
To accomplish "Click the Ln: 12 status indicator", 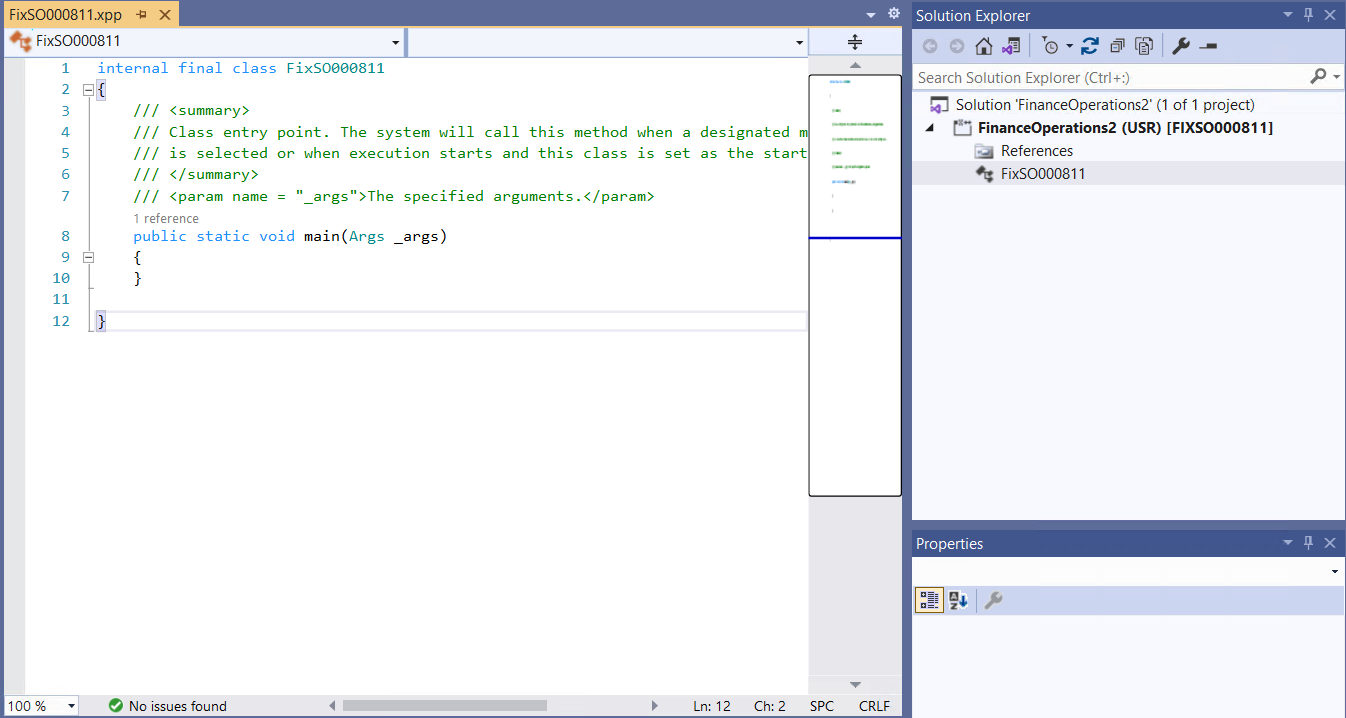I will coord(712,706).
